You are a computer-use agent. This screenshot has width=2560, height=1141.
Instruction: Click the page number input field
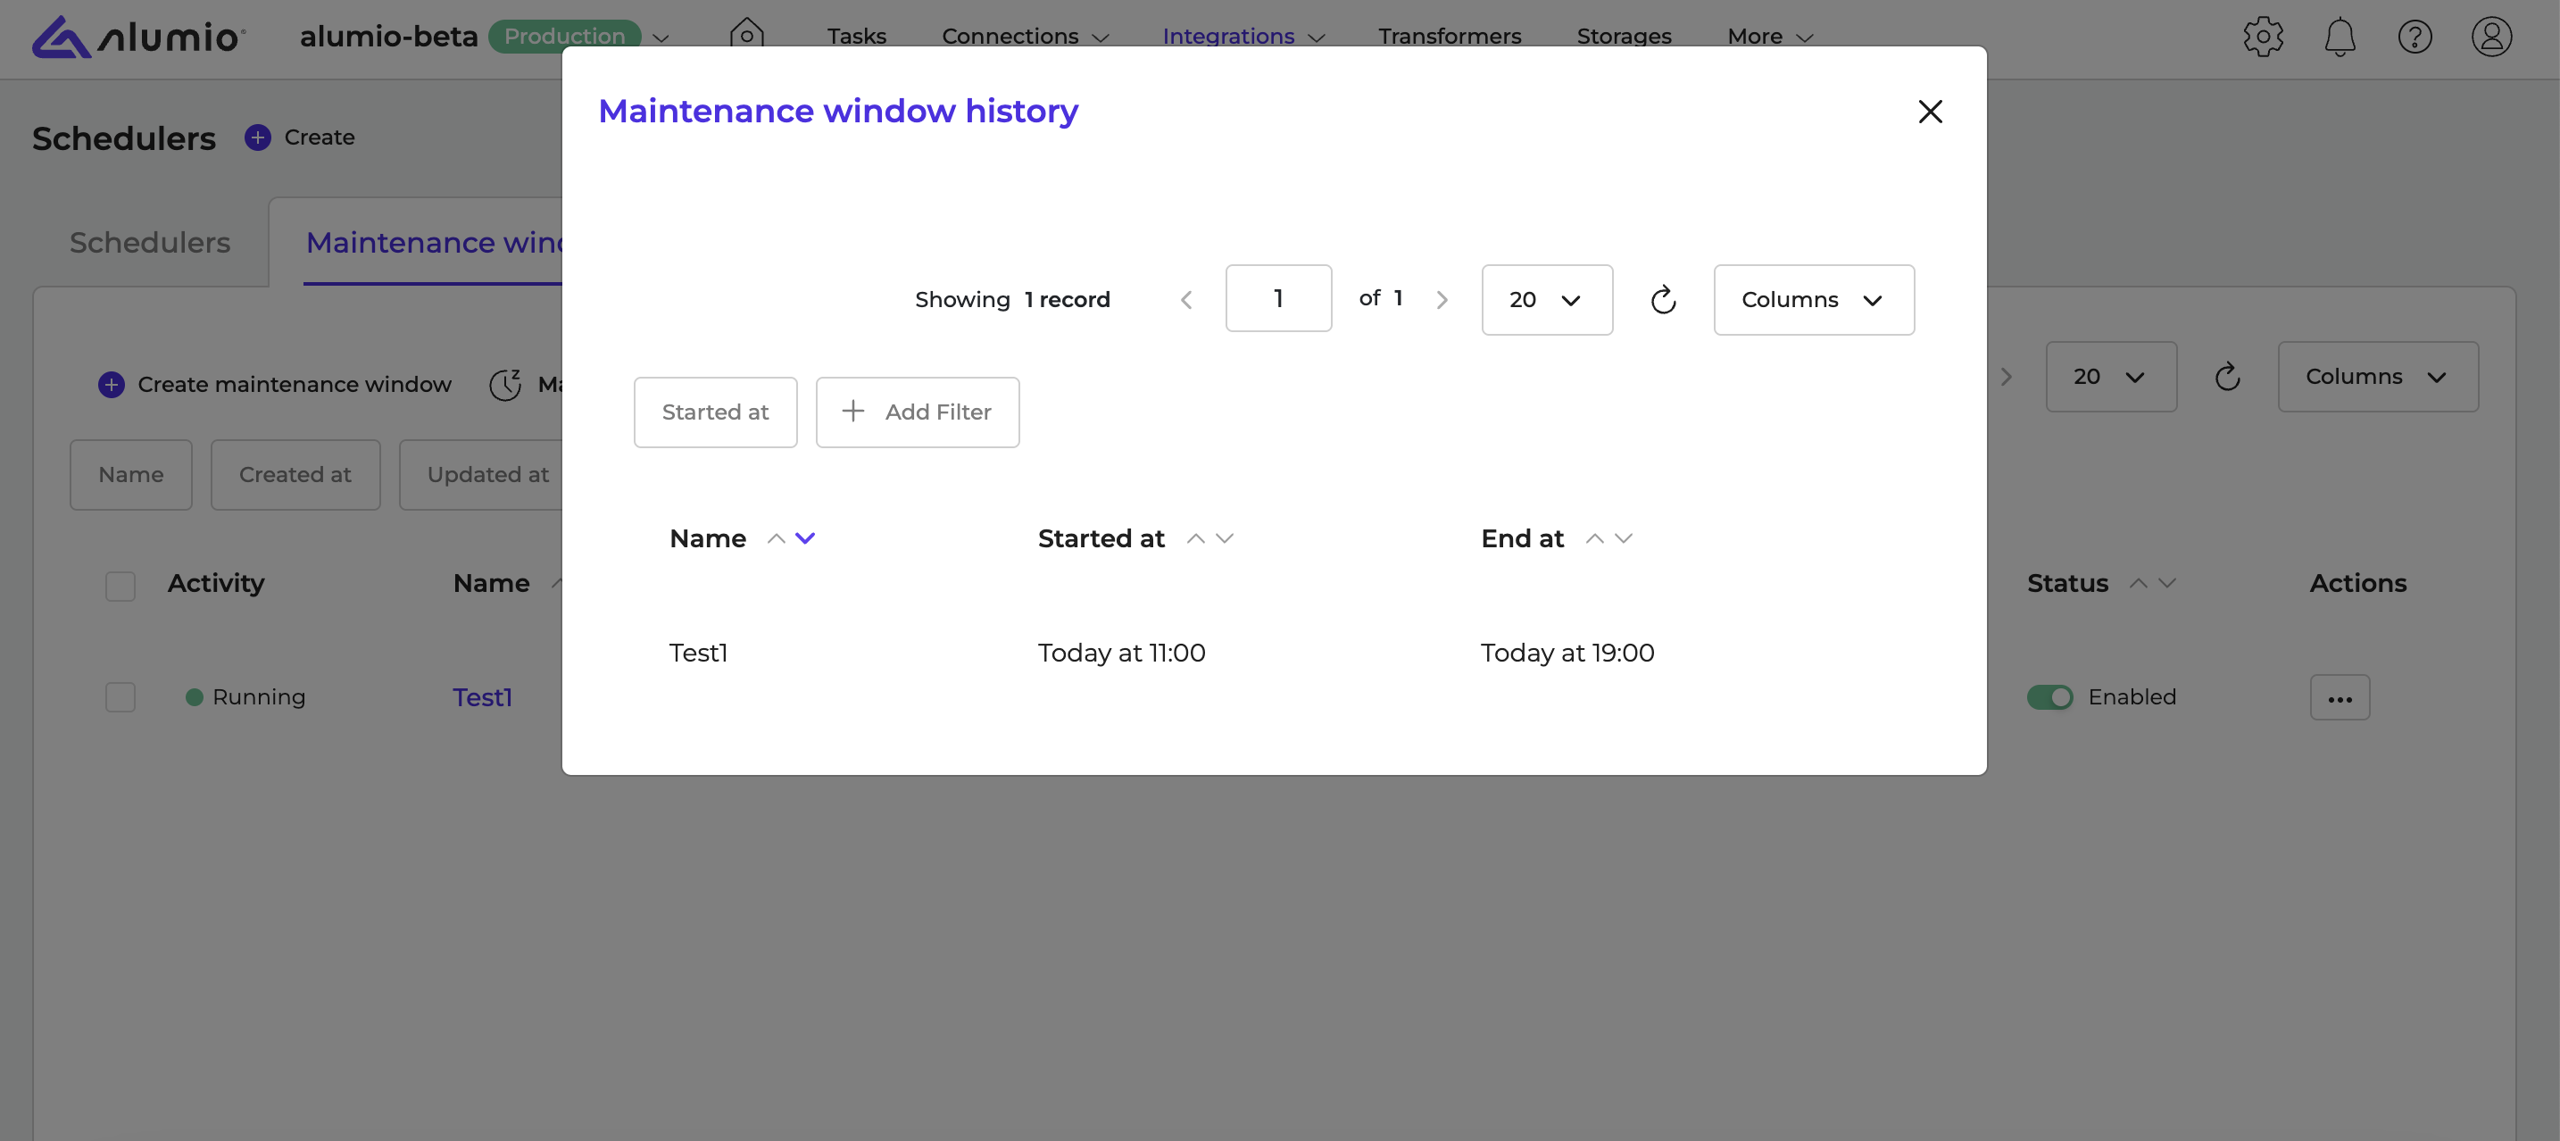1278,298
